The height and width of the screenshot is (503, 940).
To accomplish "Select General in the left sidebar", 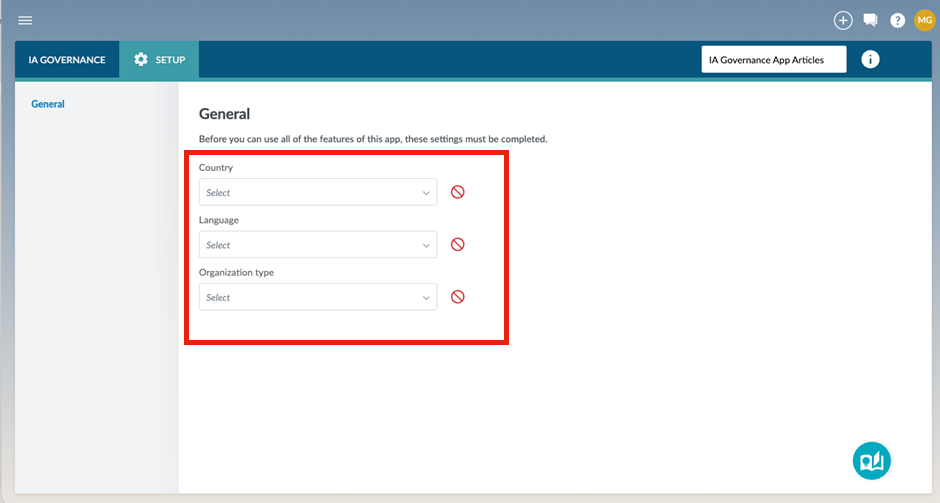I will point(48,104).
